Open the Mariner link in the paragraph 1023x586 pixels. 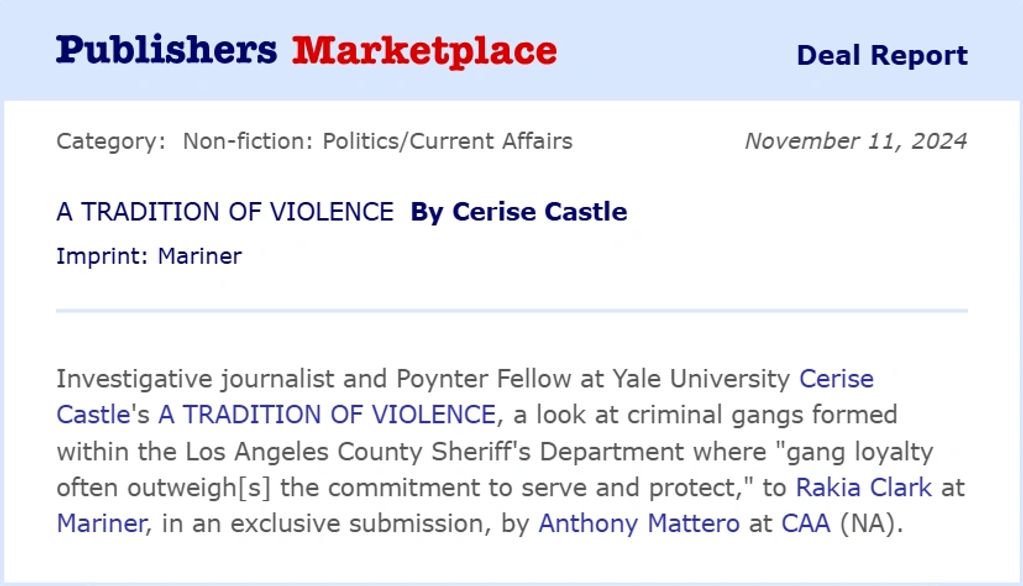pyautogui.click(x=102, y=523)
